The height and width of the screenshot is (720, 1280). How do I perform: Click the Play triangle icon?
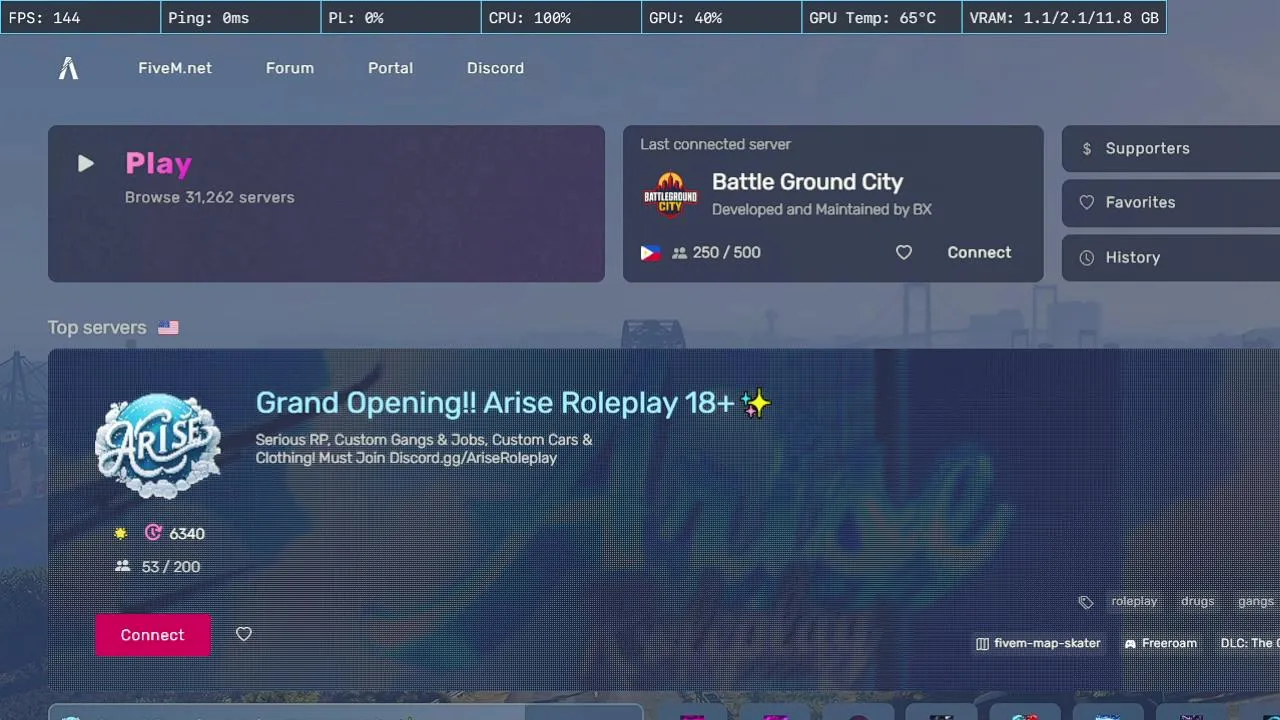pos(86,163)
